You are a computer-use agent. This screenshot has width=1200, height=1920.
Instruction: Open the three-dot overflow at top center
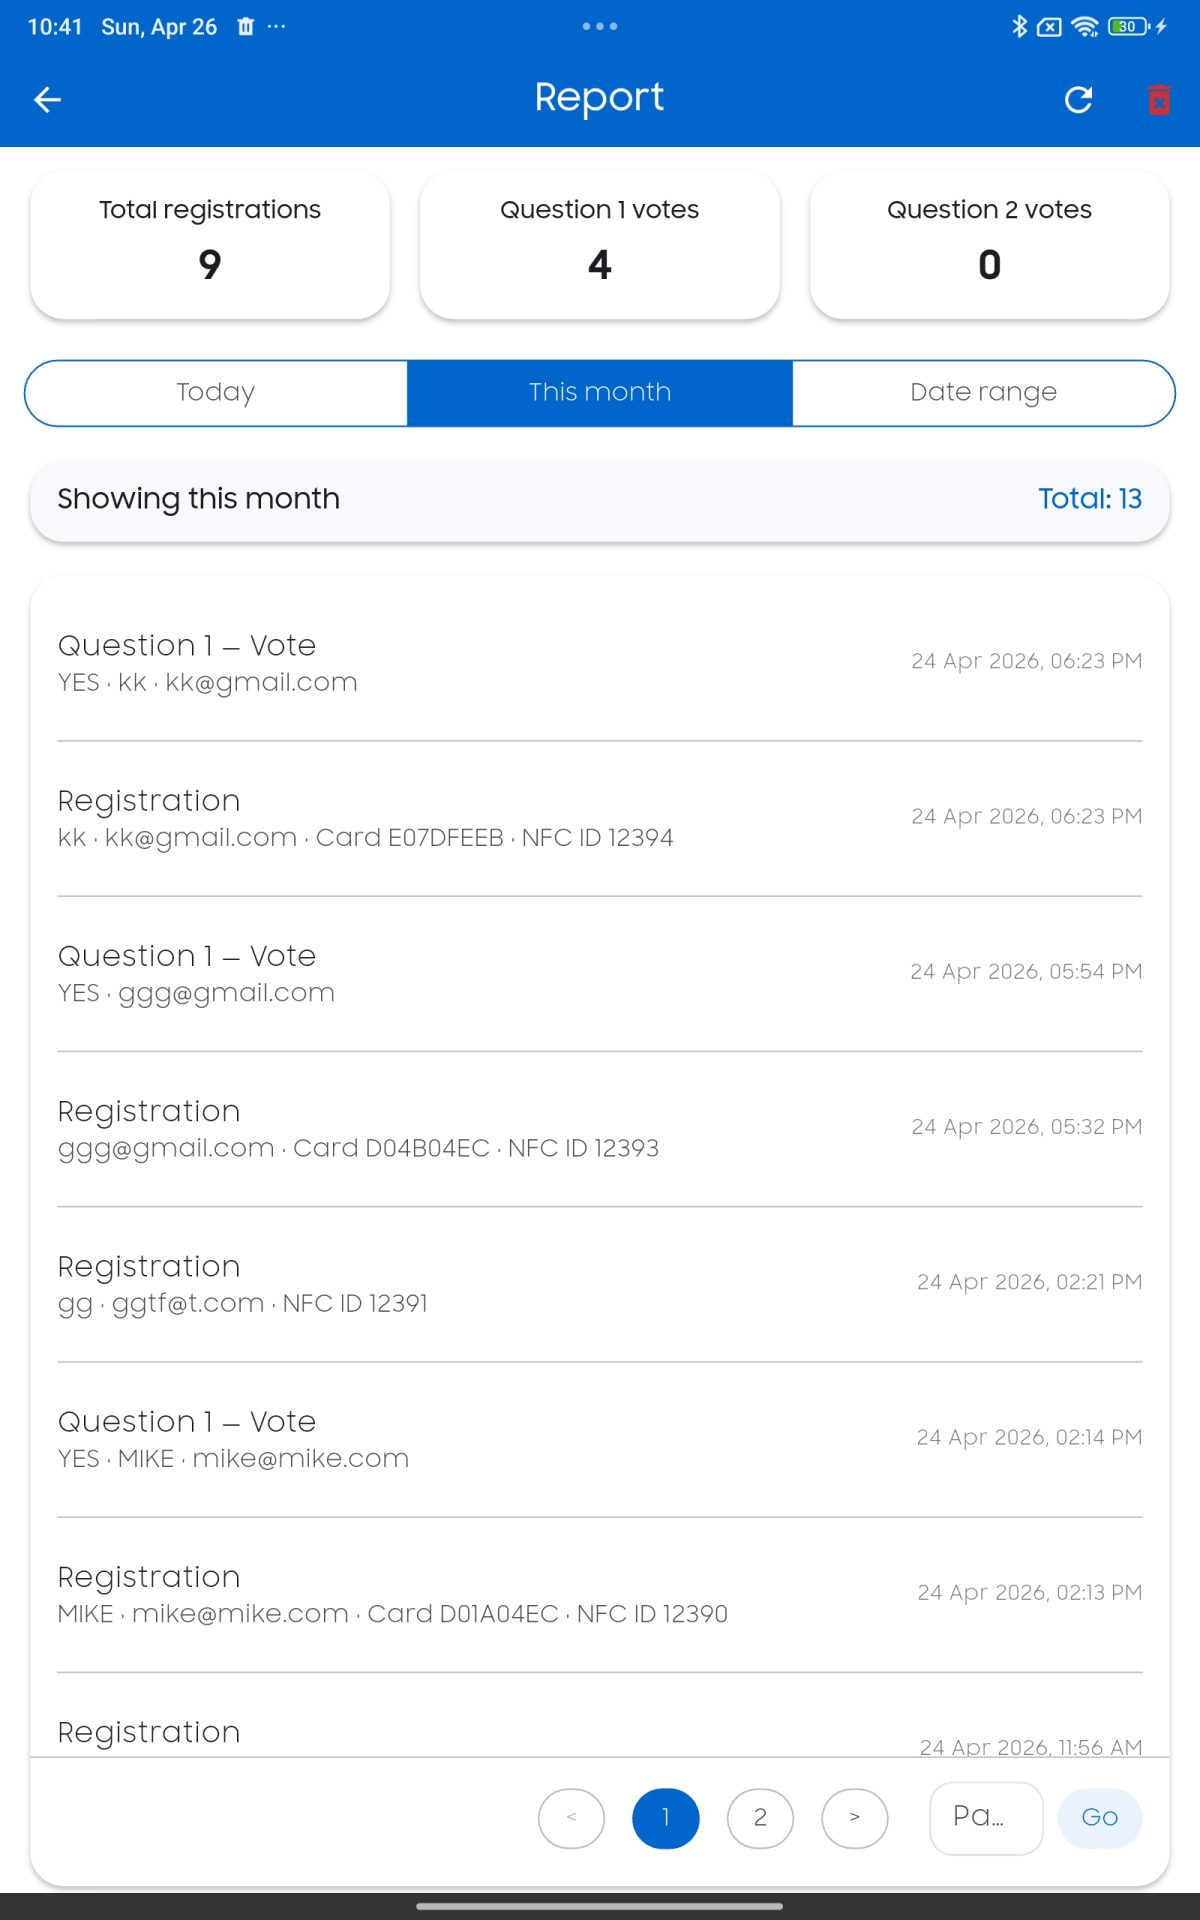click(600, 26)
